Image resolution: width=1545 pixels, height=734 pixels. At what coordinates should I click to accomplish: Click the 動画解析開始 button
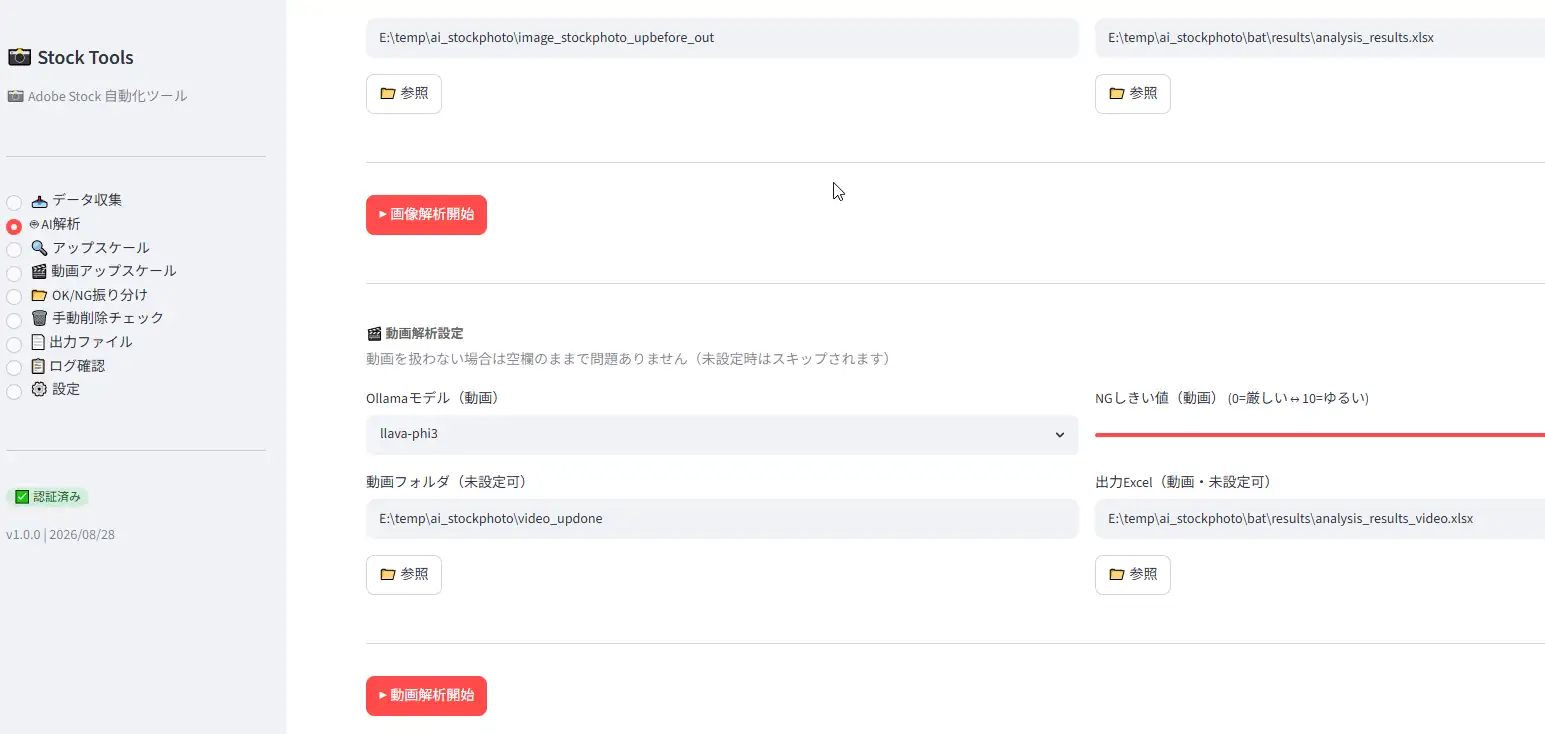tap(426, 695)
